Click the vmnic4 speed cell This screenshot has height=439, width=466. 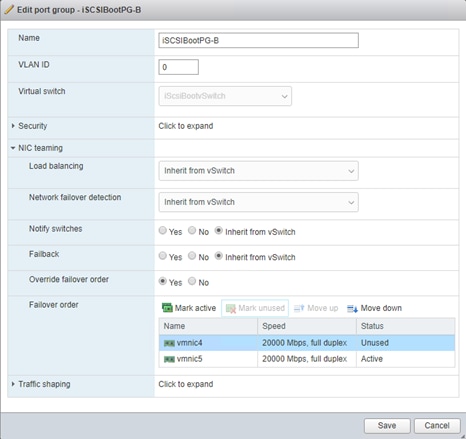(x=307, y=343)
